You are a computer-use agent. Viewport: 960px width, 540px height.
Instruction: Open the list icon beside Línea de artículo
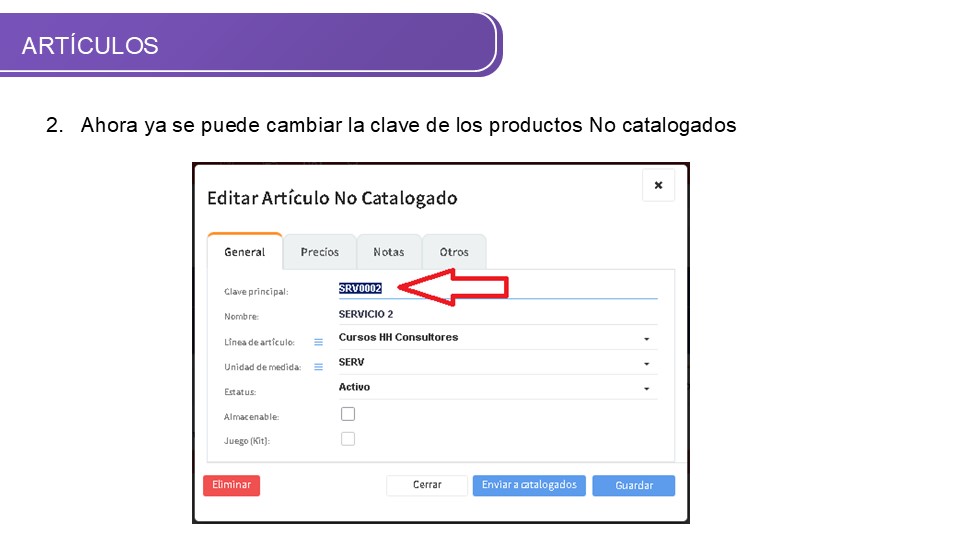[x=319, y=342]
